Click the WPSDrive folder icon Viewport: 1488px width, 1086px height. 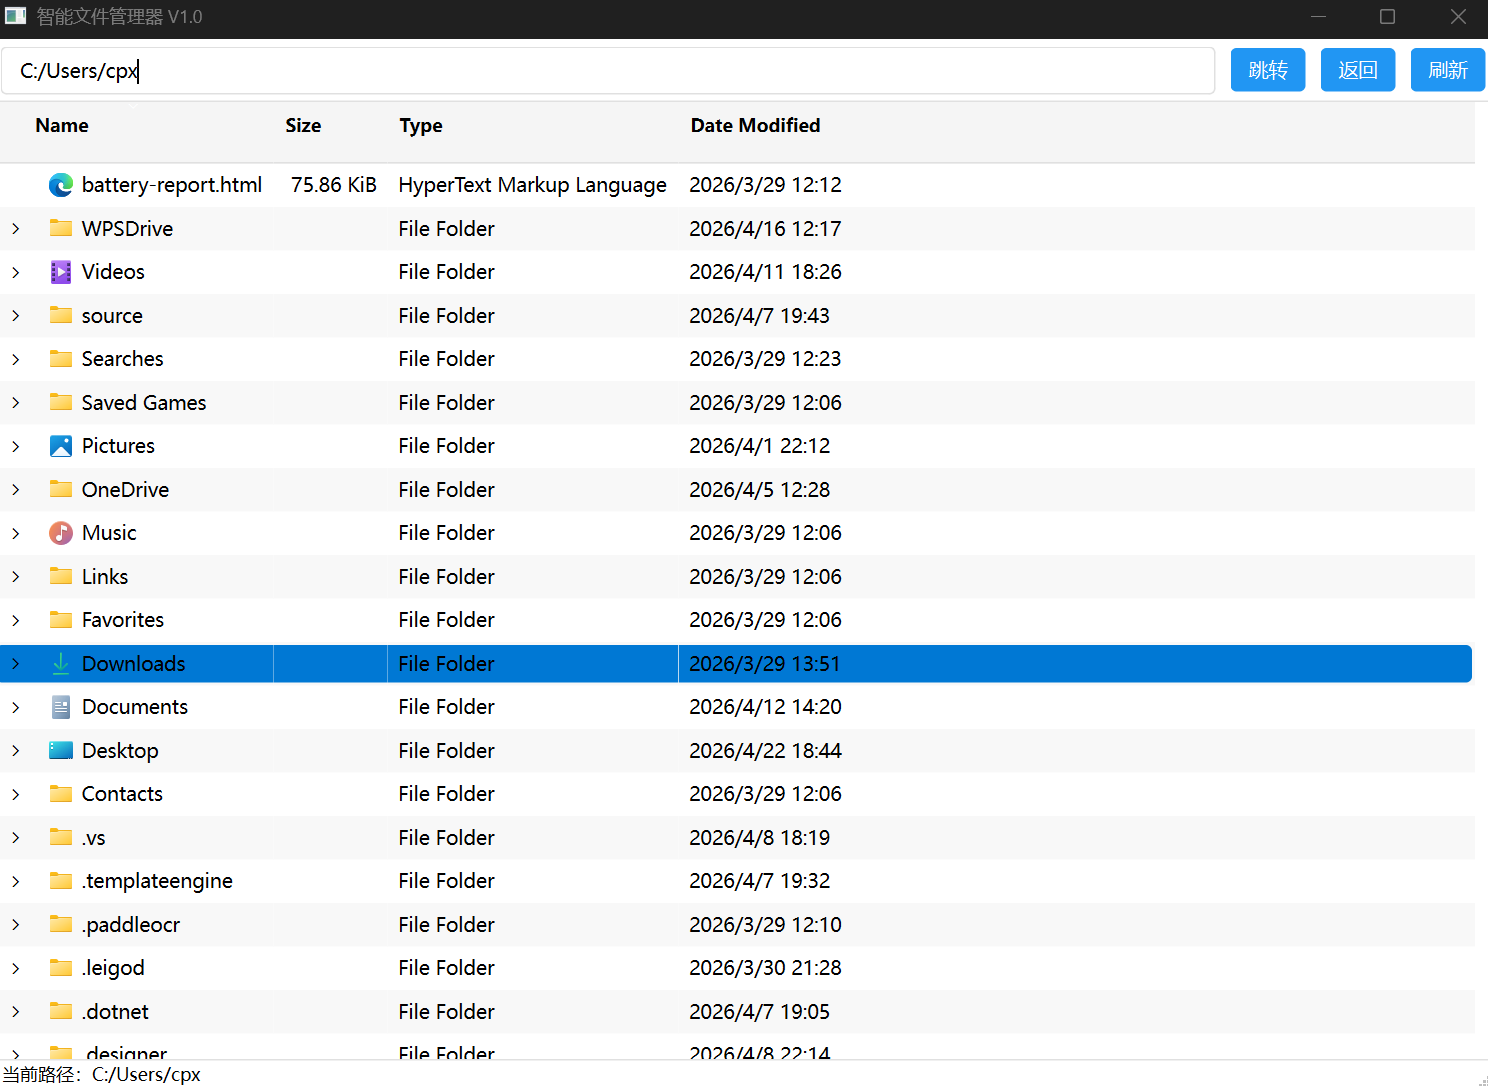tap(61, 229)
